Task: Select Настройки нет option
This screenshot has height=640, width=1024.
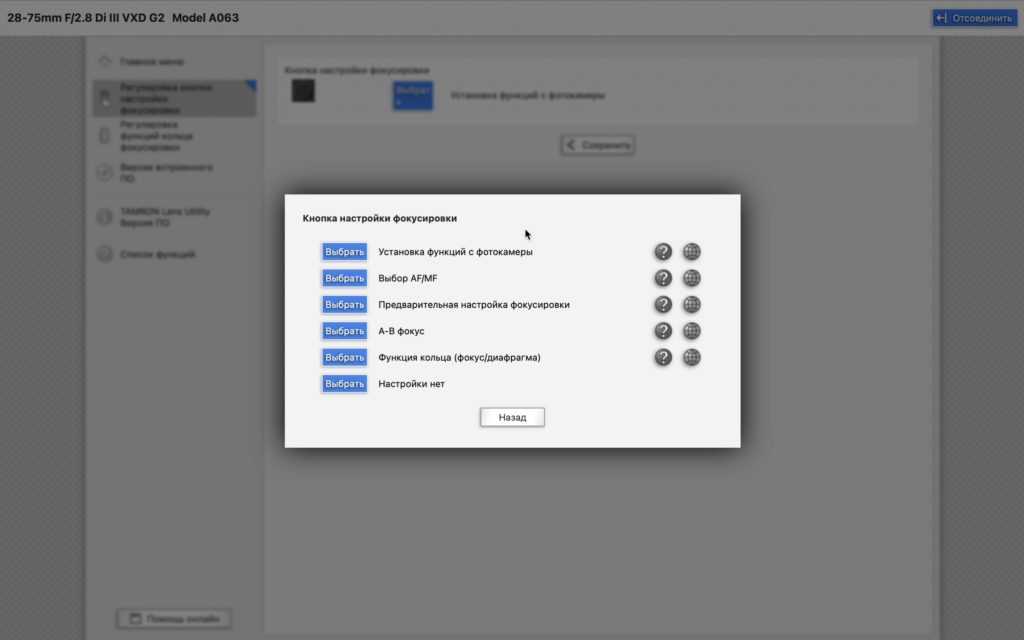Action: point(344,383)
